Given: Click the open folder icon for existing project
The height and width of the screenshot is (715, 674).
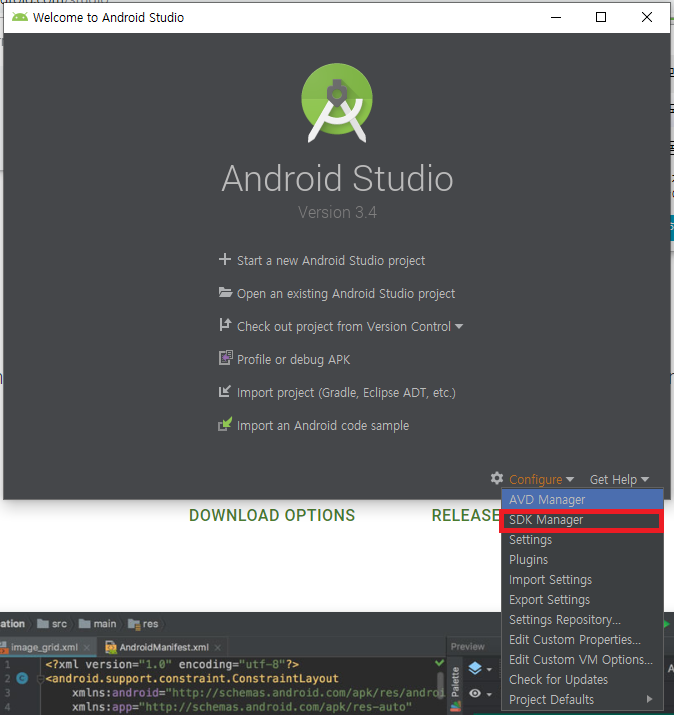Looking at the screenshot, I should coord(225,292).
